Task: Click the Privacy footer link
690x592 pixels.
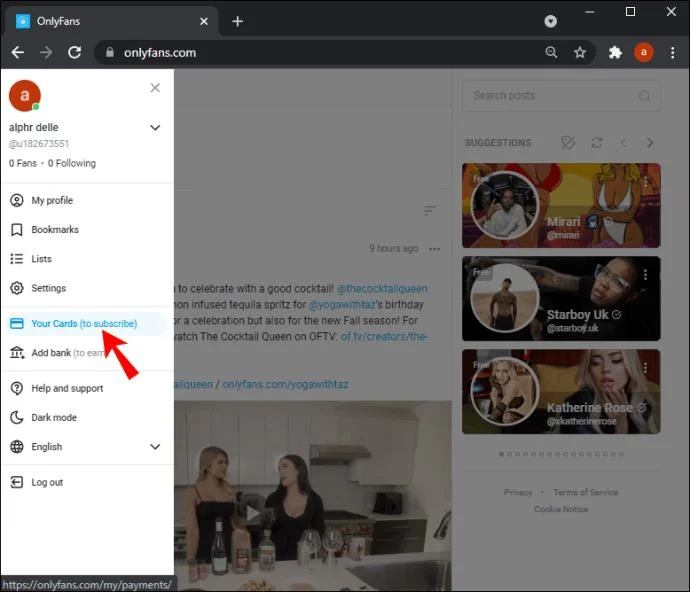Action: pos(518,492)
